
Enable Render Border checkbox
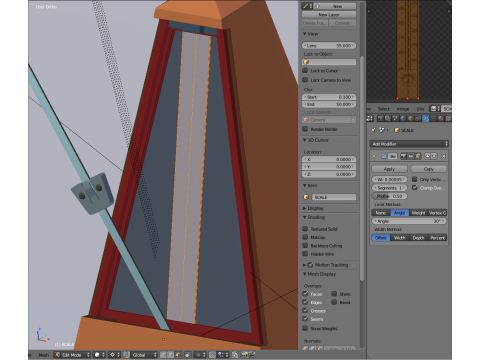click(305, 129)
